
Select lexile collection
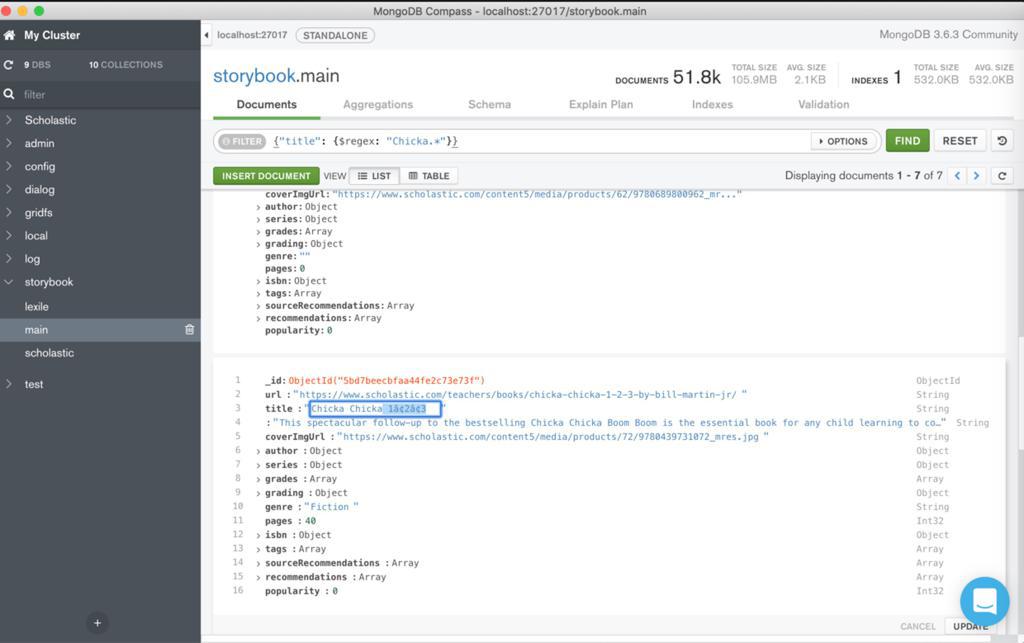(37, 306)
